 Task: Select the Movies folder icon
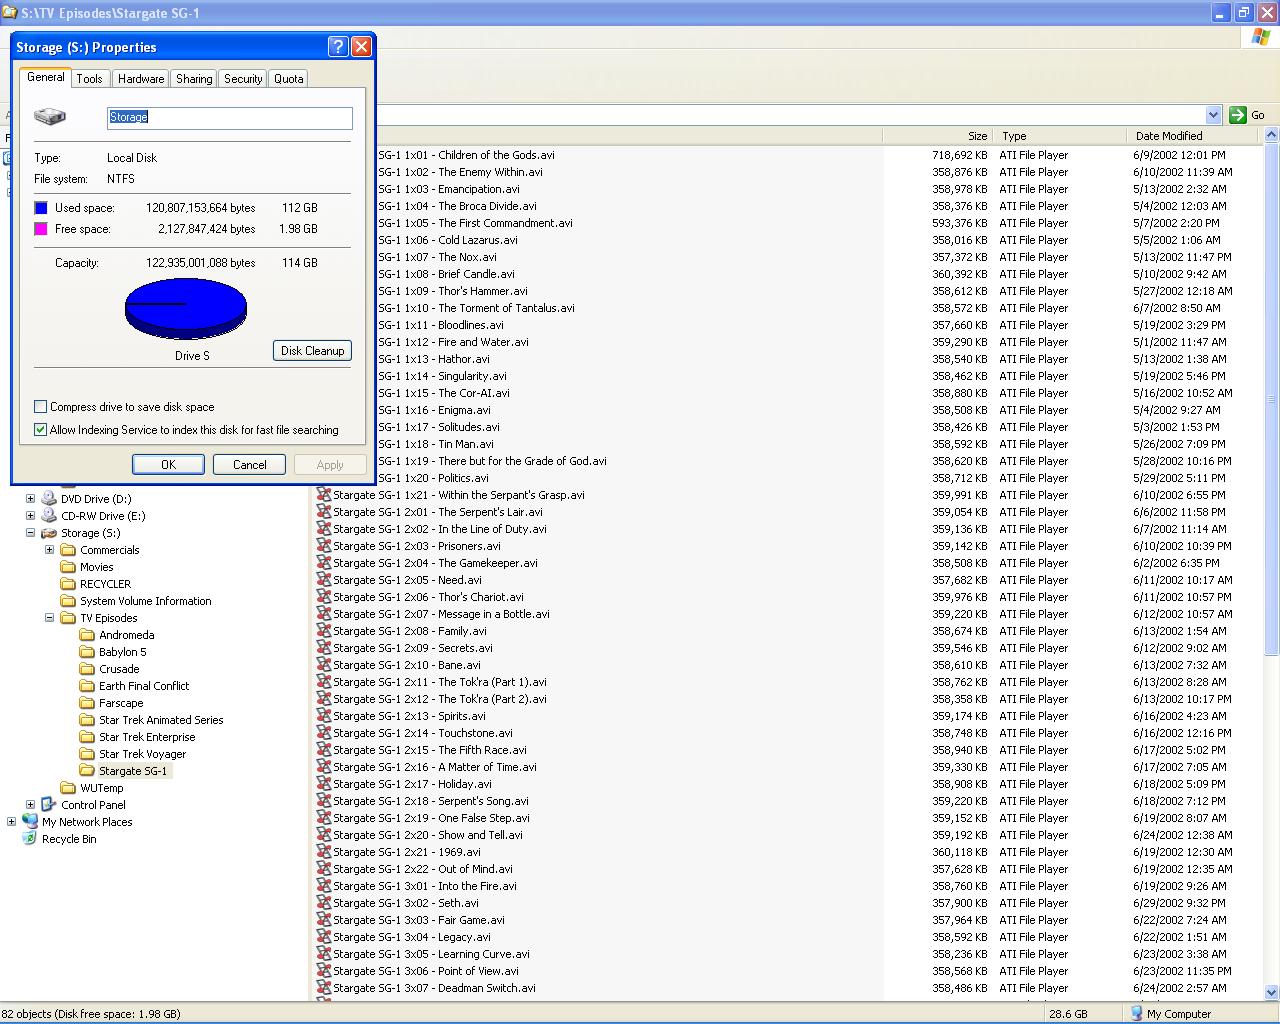(x=68, y=566)
